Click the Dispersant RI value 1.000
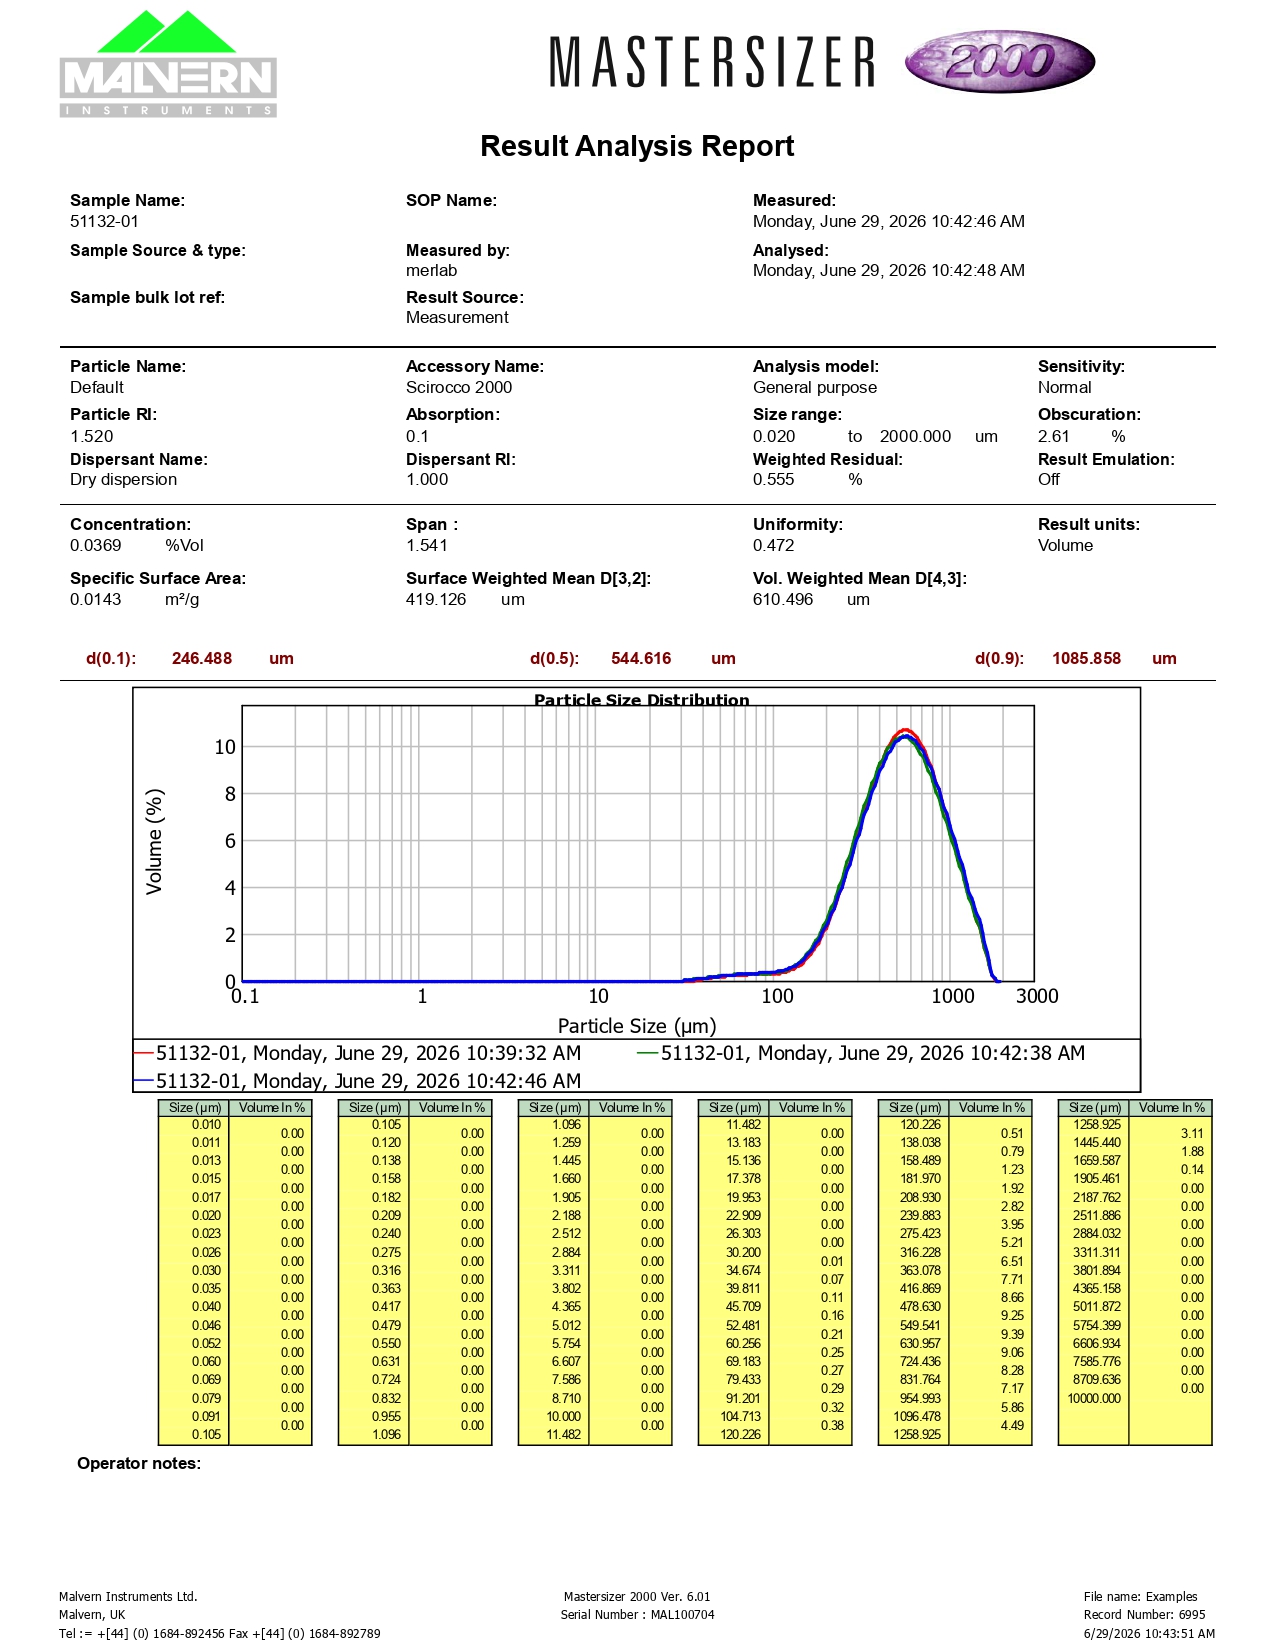The width and height of the screenshot is (1275, 1650). tap(427, 479)
